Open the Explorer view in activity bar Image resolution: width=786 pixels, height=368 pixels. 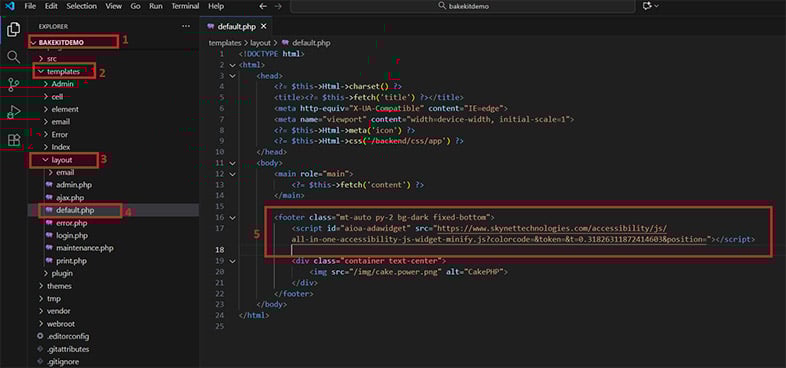point(14,29)
